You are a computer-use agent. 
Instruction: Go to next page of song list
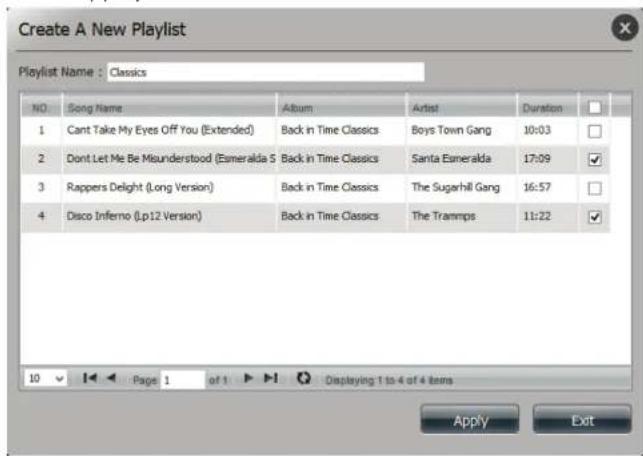pyautogui.click(x=248, y=378)
